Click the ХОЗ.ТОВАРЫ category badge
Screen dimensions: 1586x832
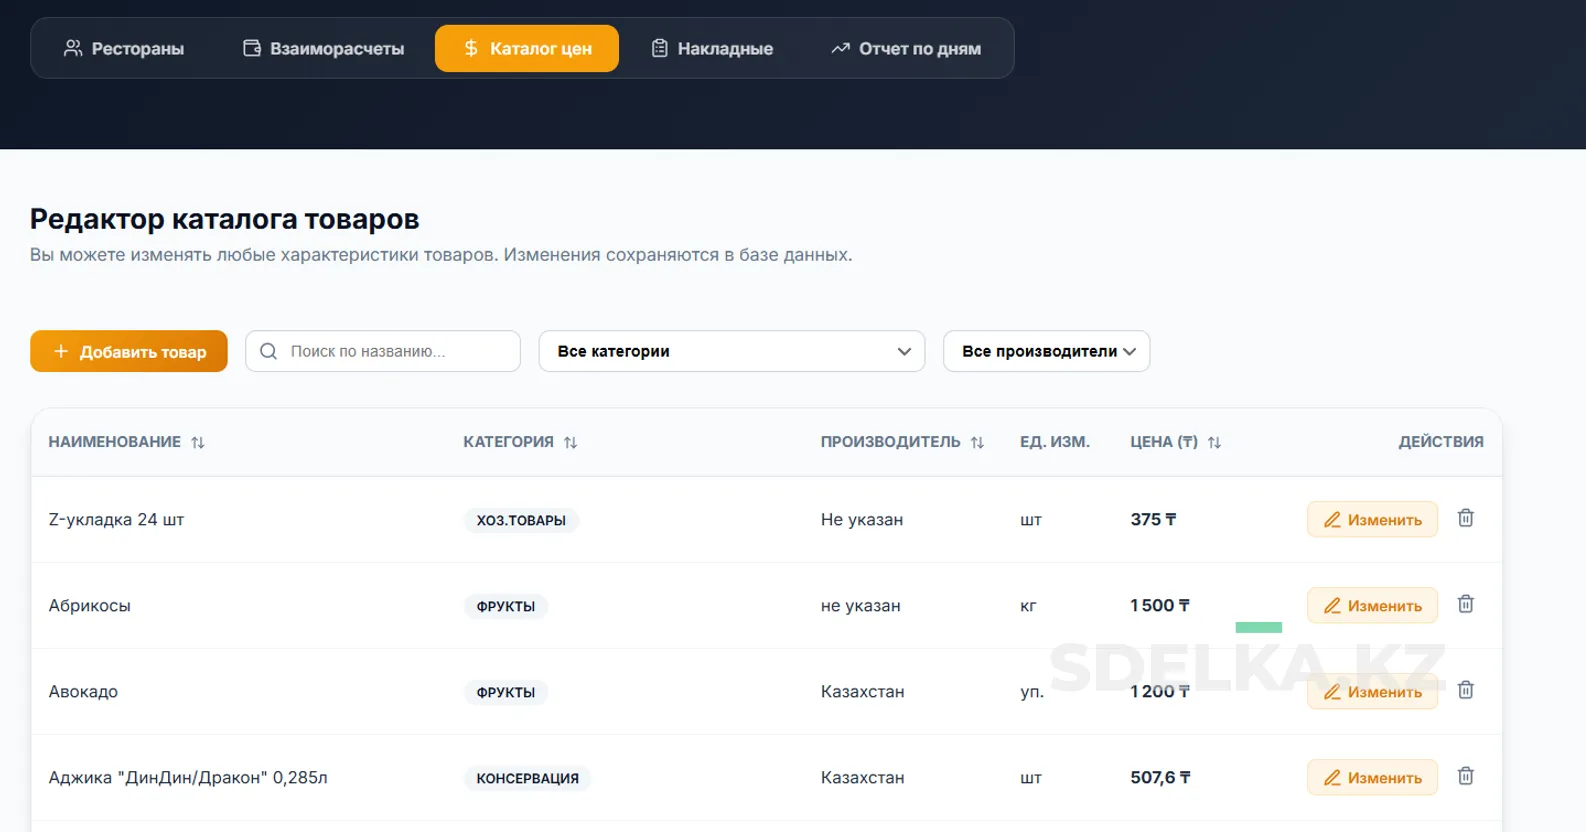click(x=521, y=520)
